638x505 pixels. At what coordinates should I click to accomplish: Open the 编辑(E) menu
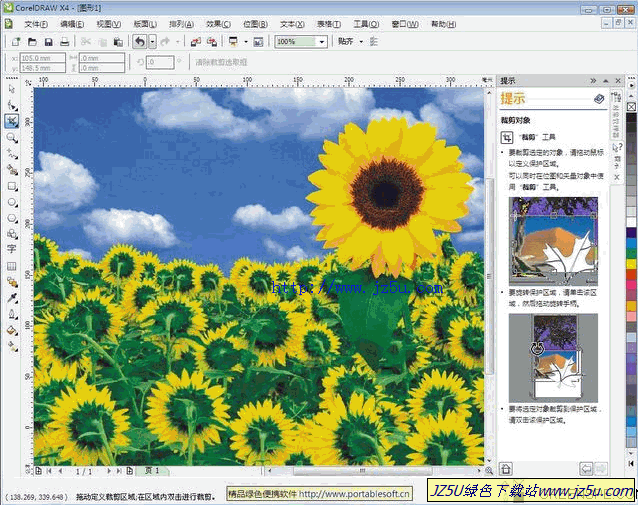tap(72, 24)
